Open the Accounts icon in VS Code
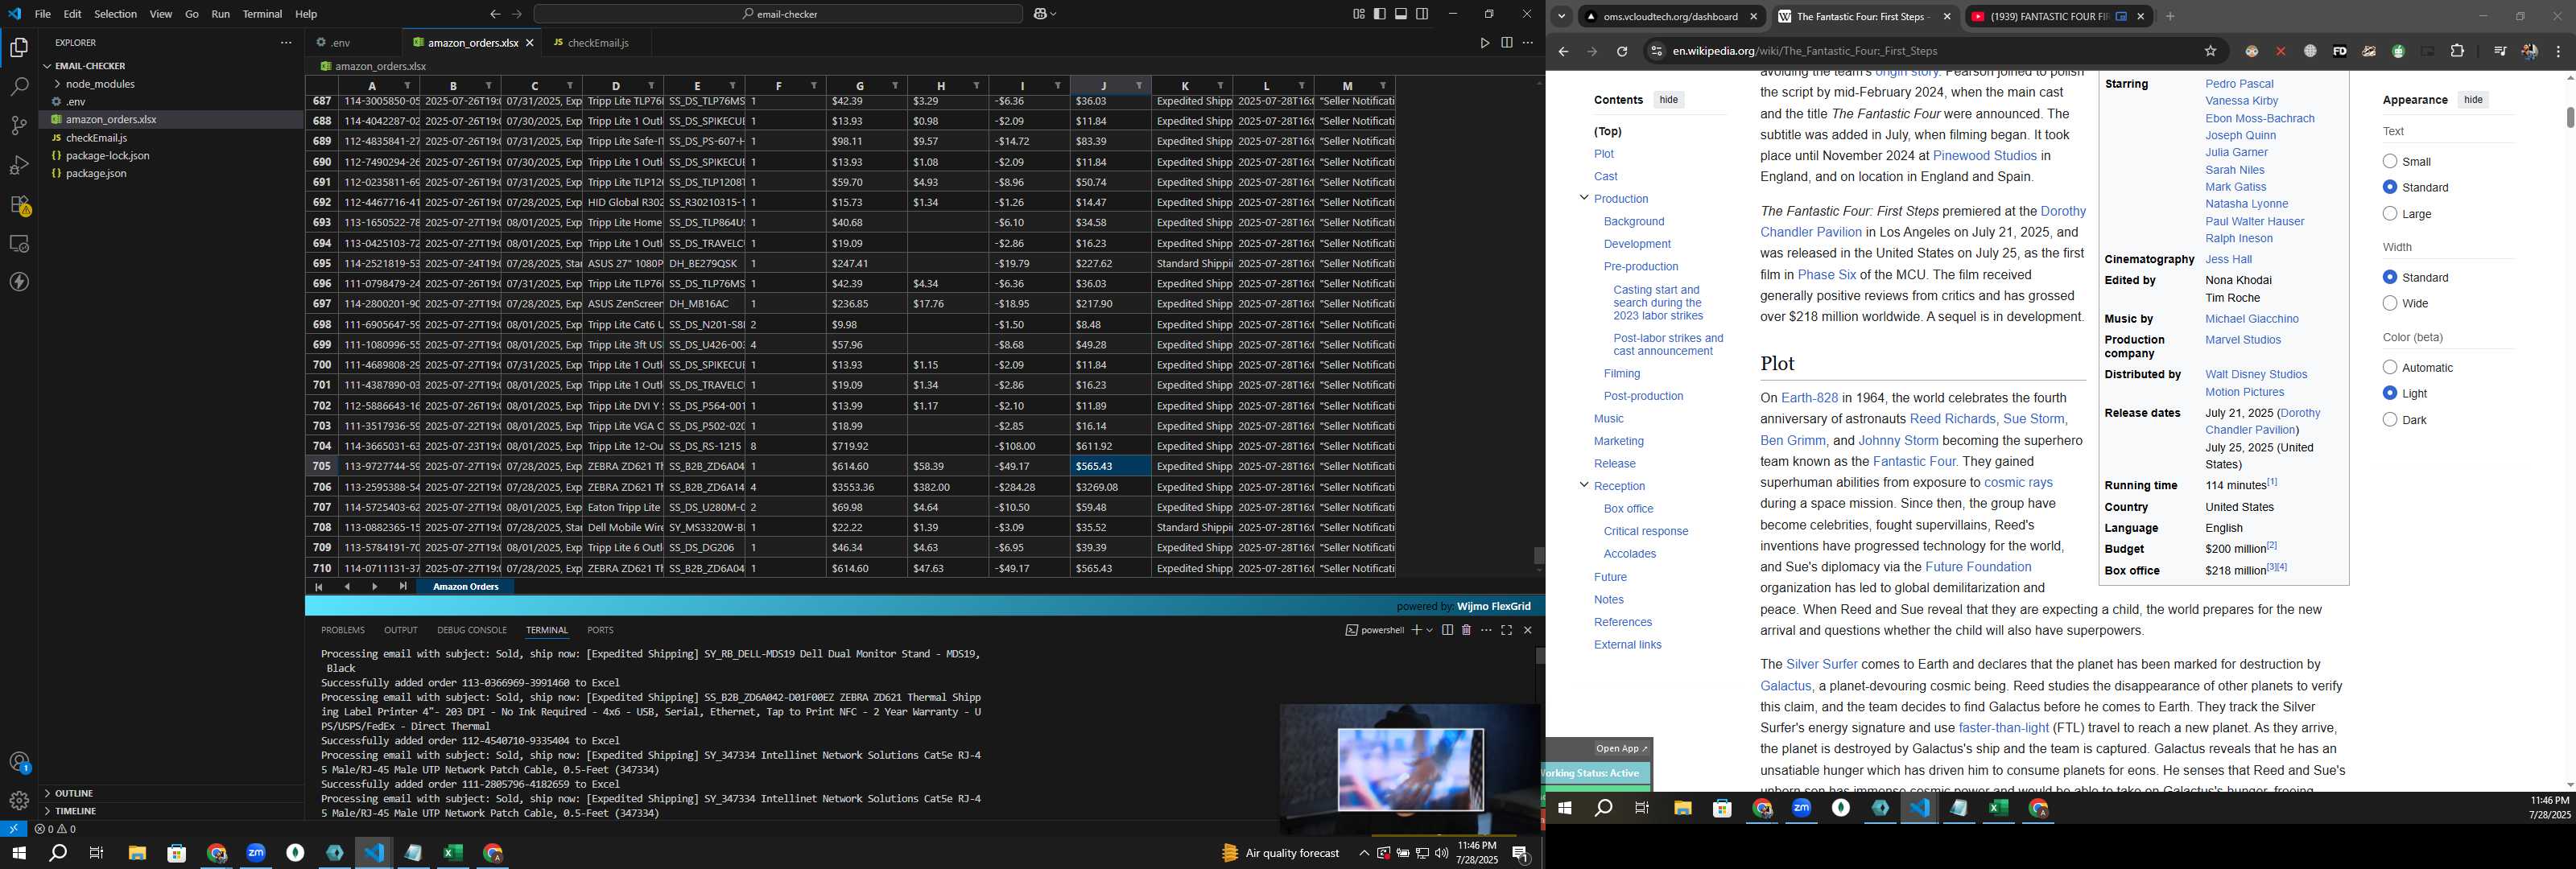This screenshot has width=2576, height=869. click(x=19, y=762)
